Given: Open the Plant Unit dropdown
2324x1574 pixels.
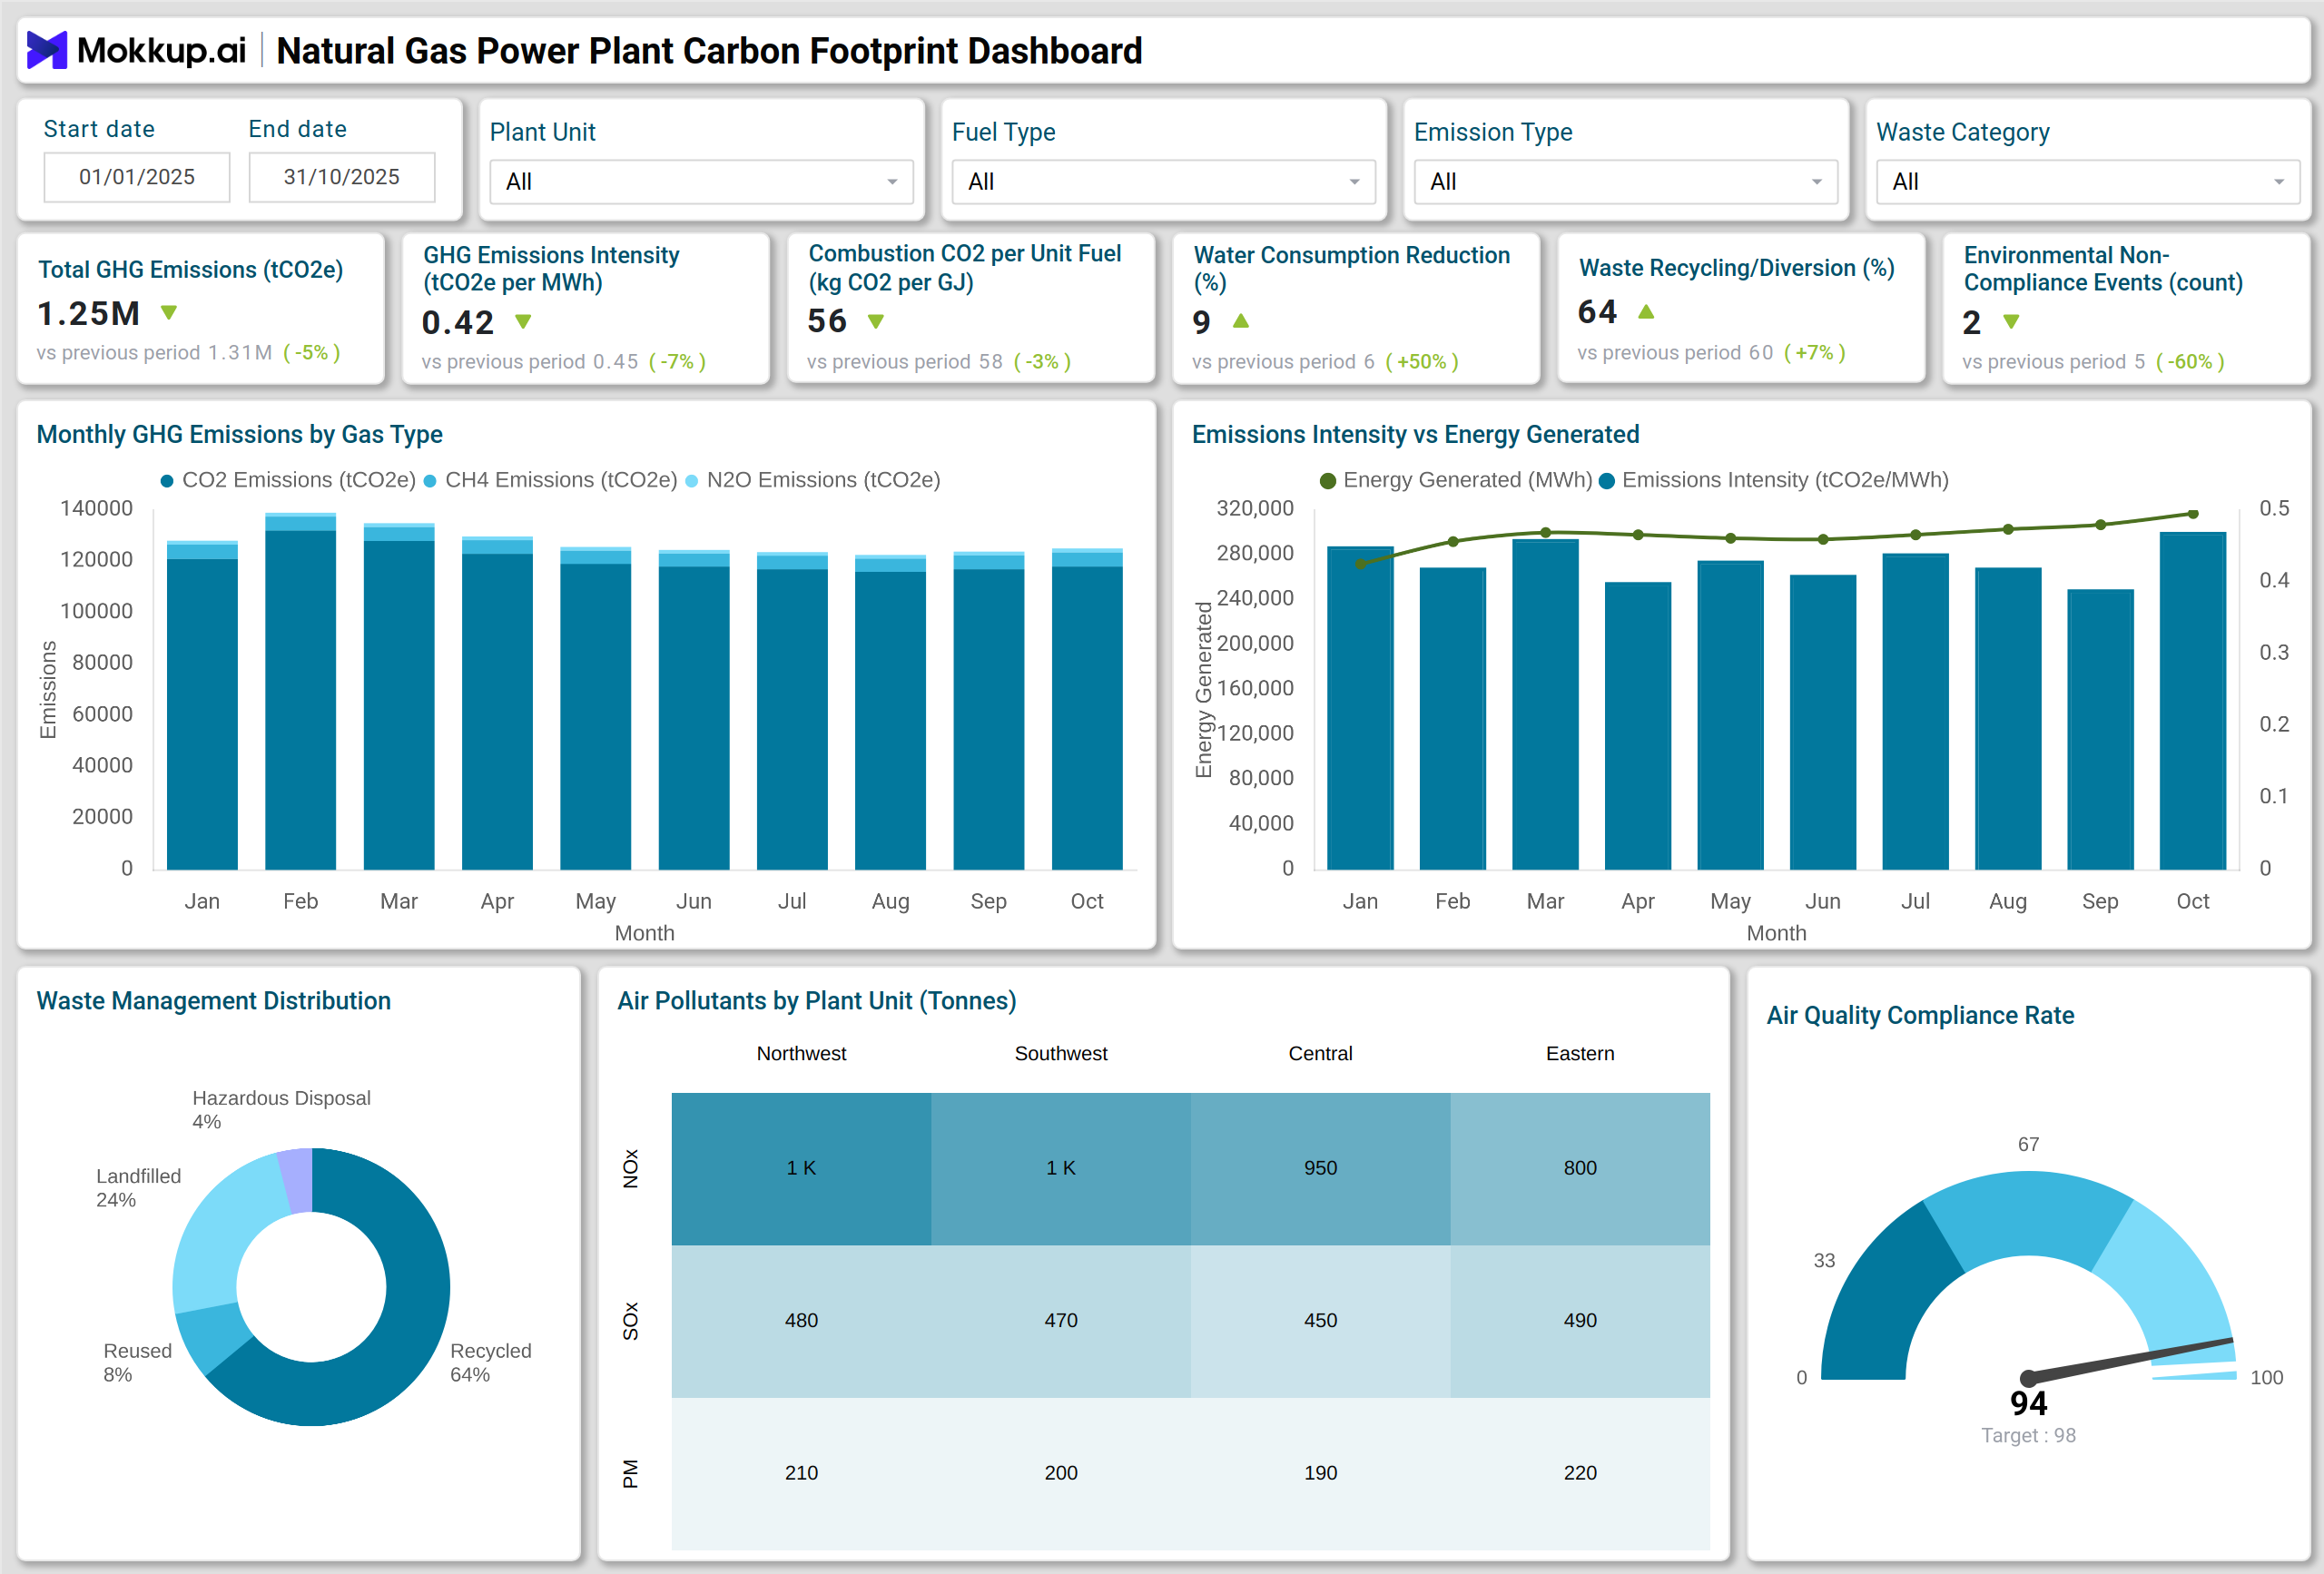Looking at the screenshot, I should pos(701,182).
